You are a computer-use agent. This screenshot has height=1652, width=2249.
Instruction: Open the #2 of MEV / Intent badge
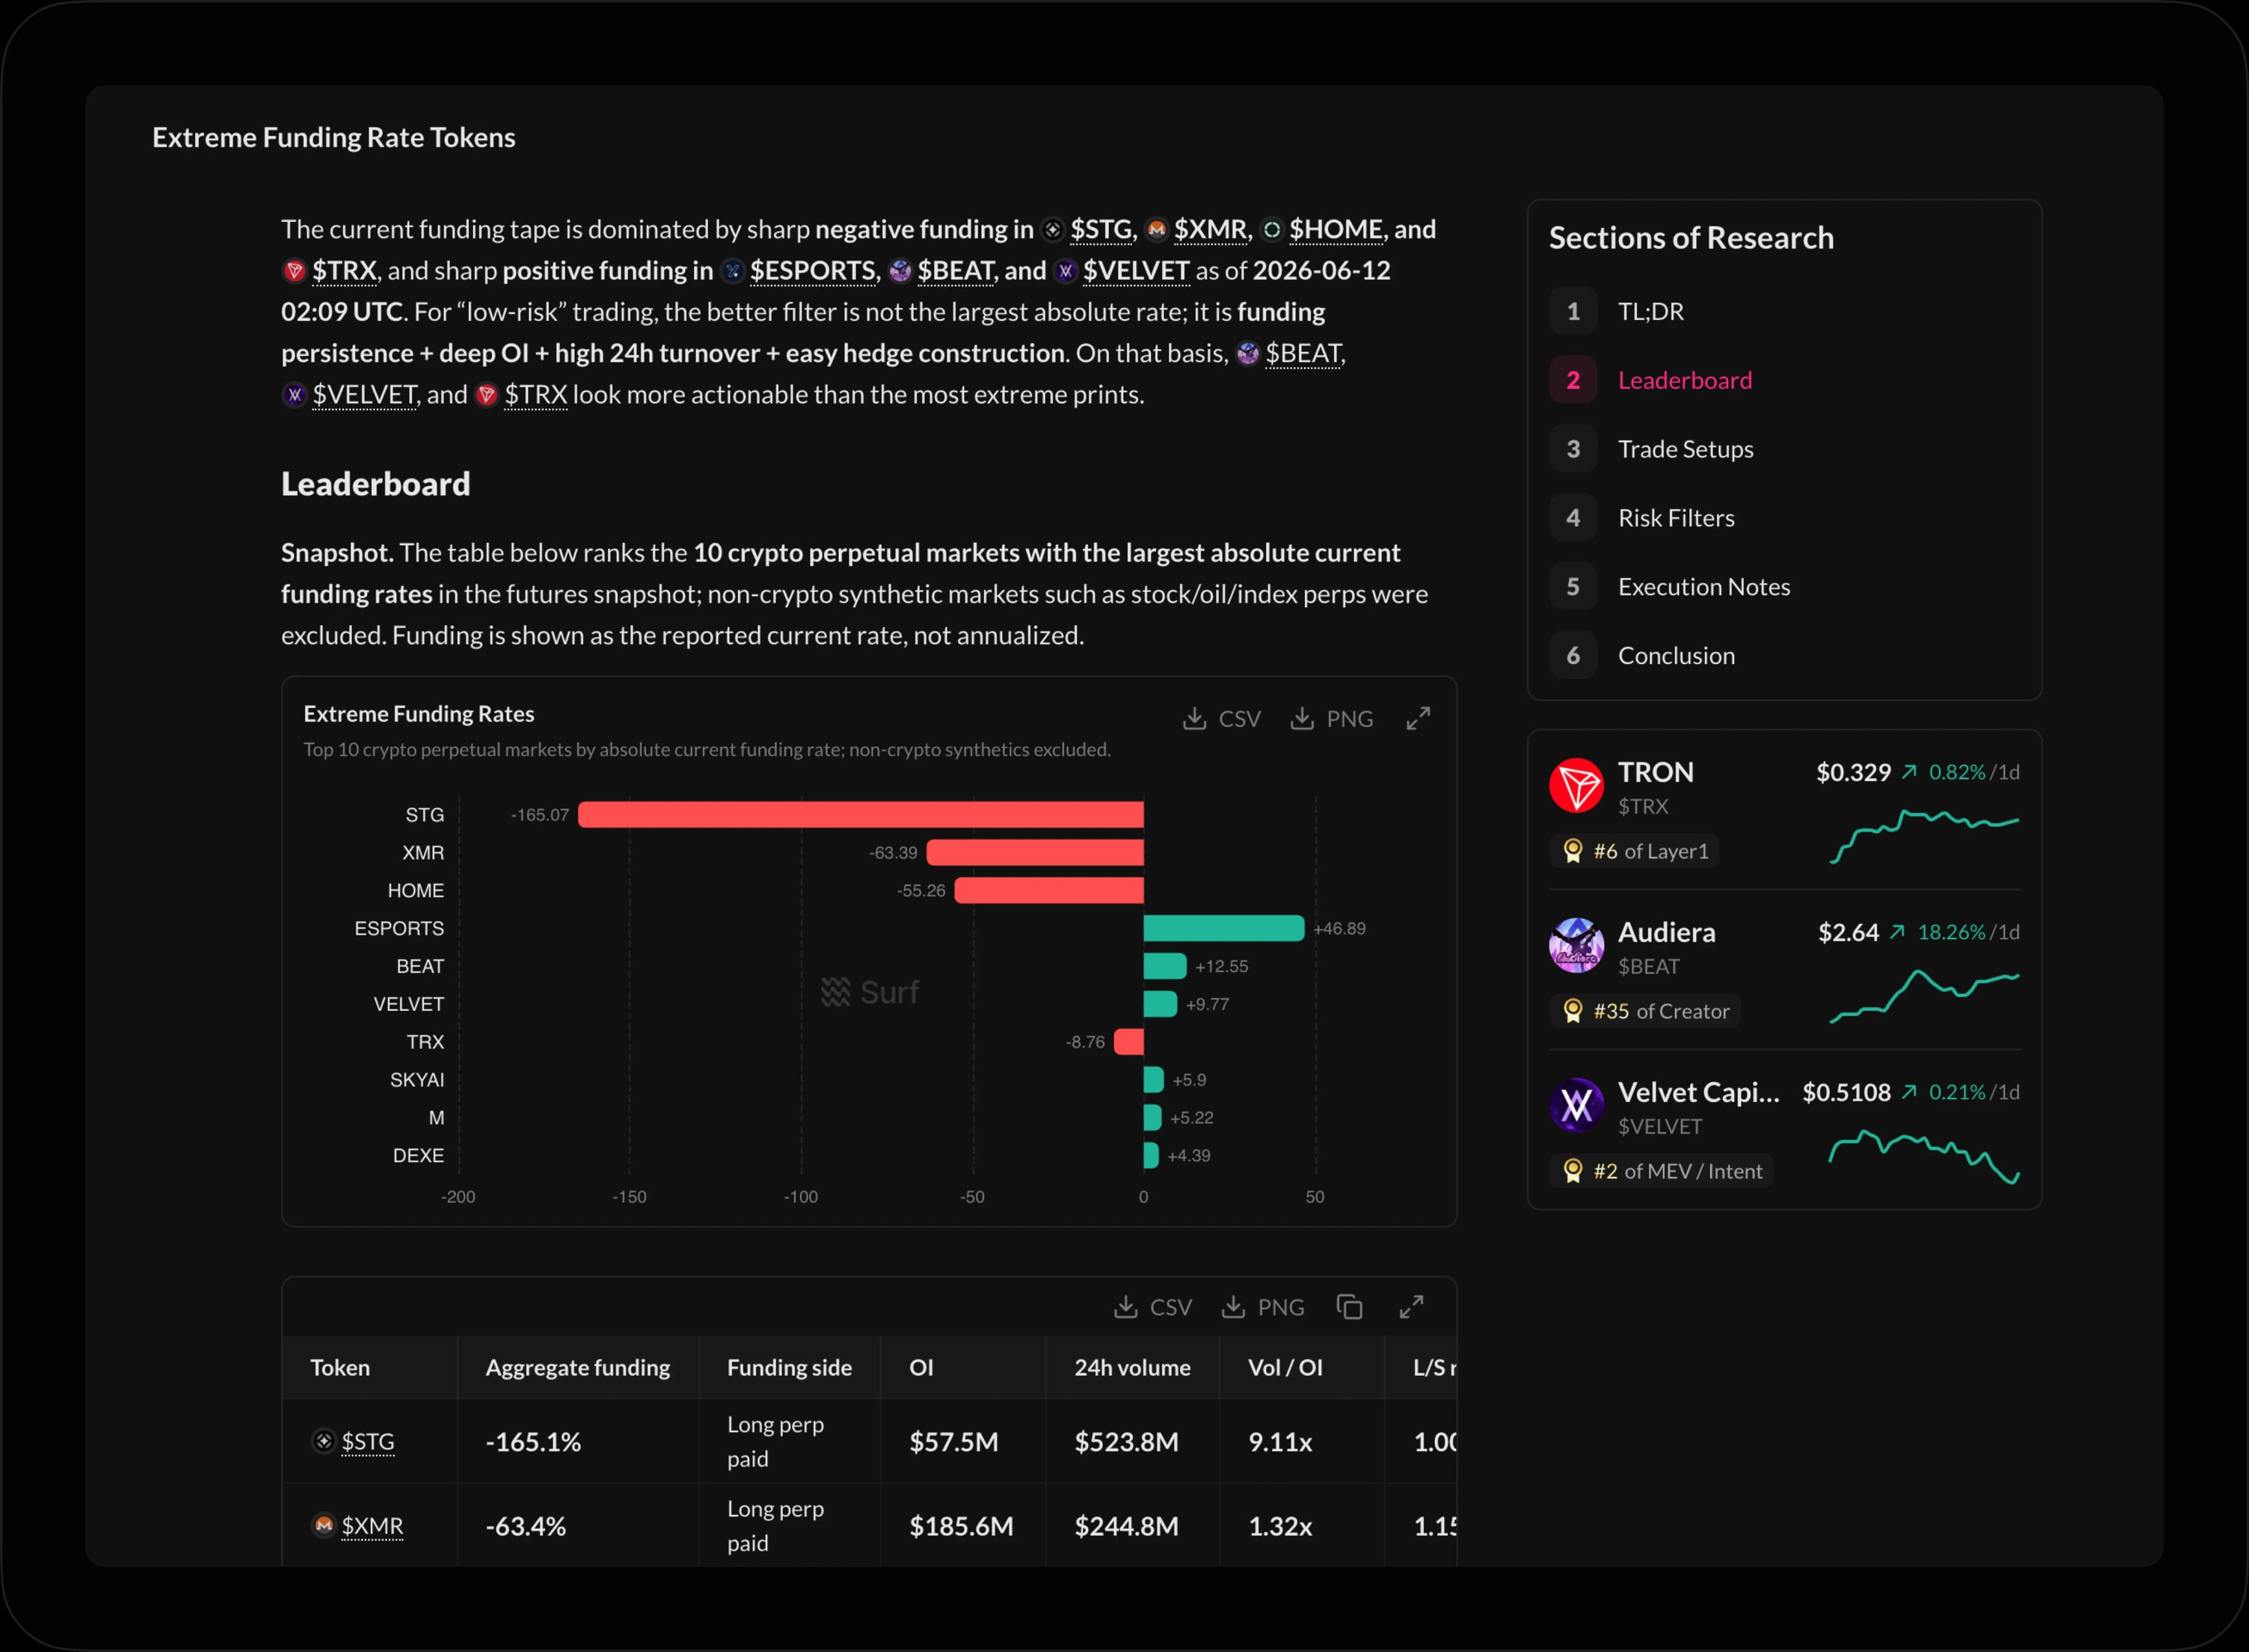click(x=1662, y=1171)
